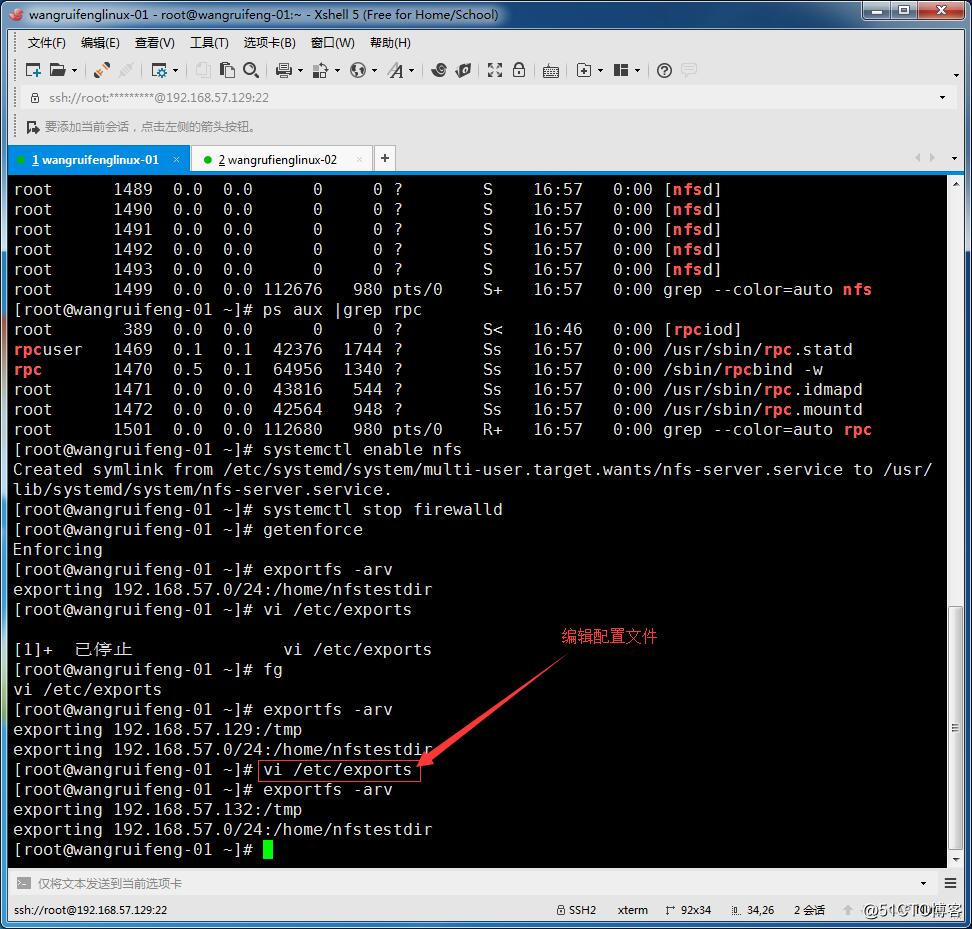Screen dimensions: 972x929
Task: Click the New Session toolbar icon
Action: (33, 70)
